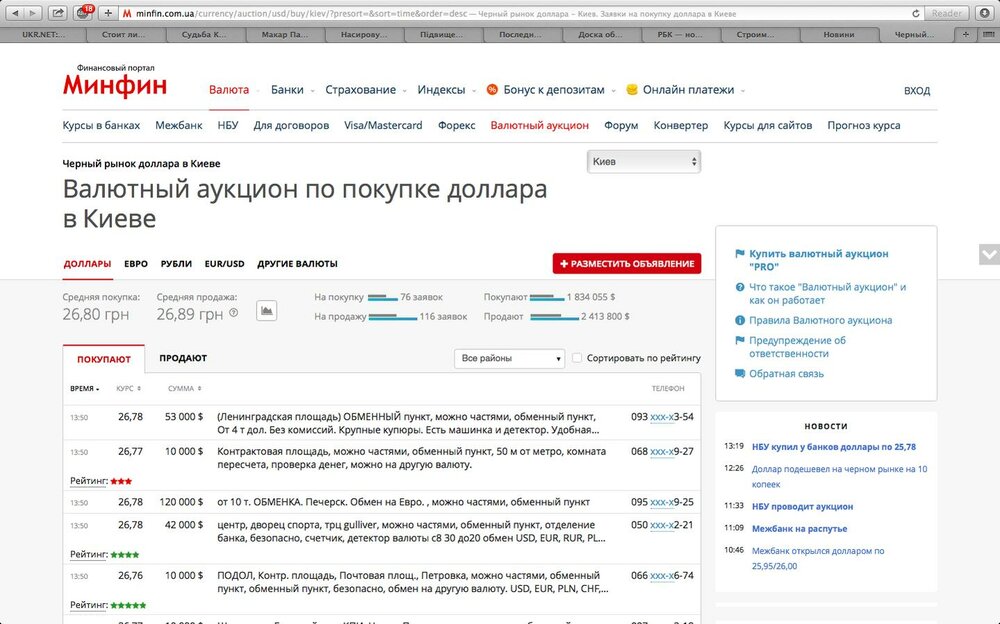Enable Сортировать по рейтингу checkbox
The height and width of the screenshot is (624, 1000).
[x=576, y=358]
